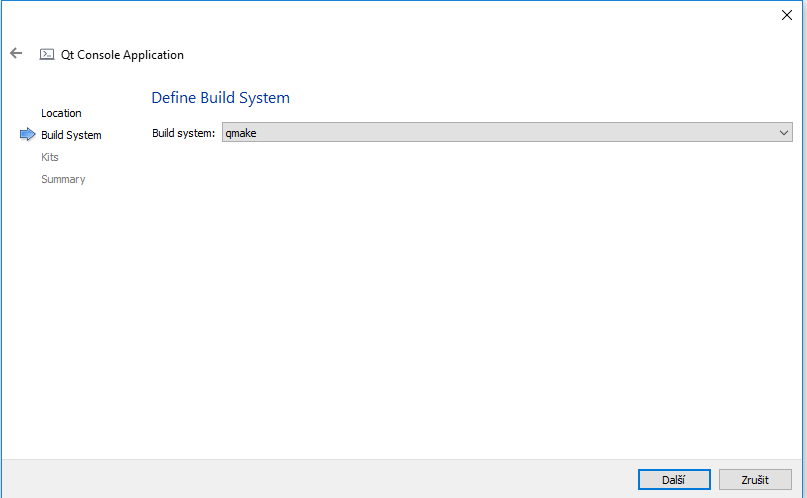This screenshot has width=807, height=498.
Task: Close the wizard dialog window
Action: click(x=785, y=15)
